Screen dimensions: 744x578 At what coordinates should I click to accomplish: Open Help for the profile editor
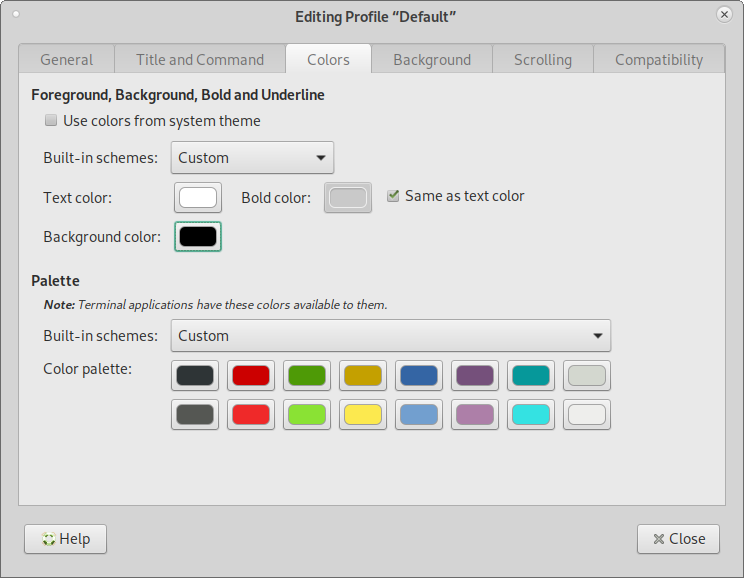(x=65, y=539)
